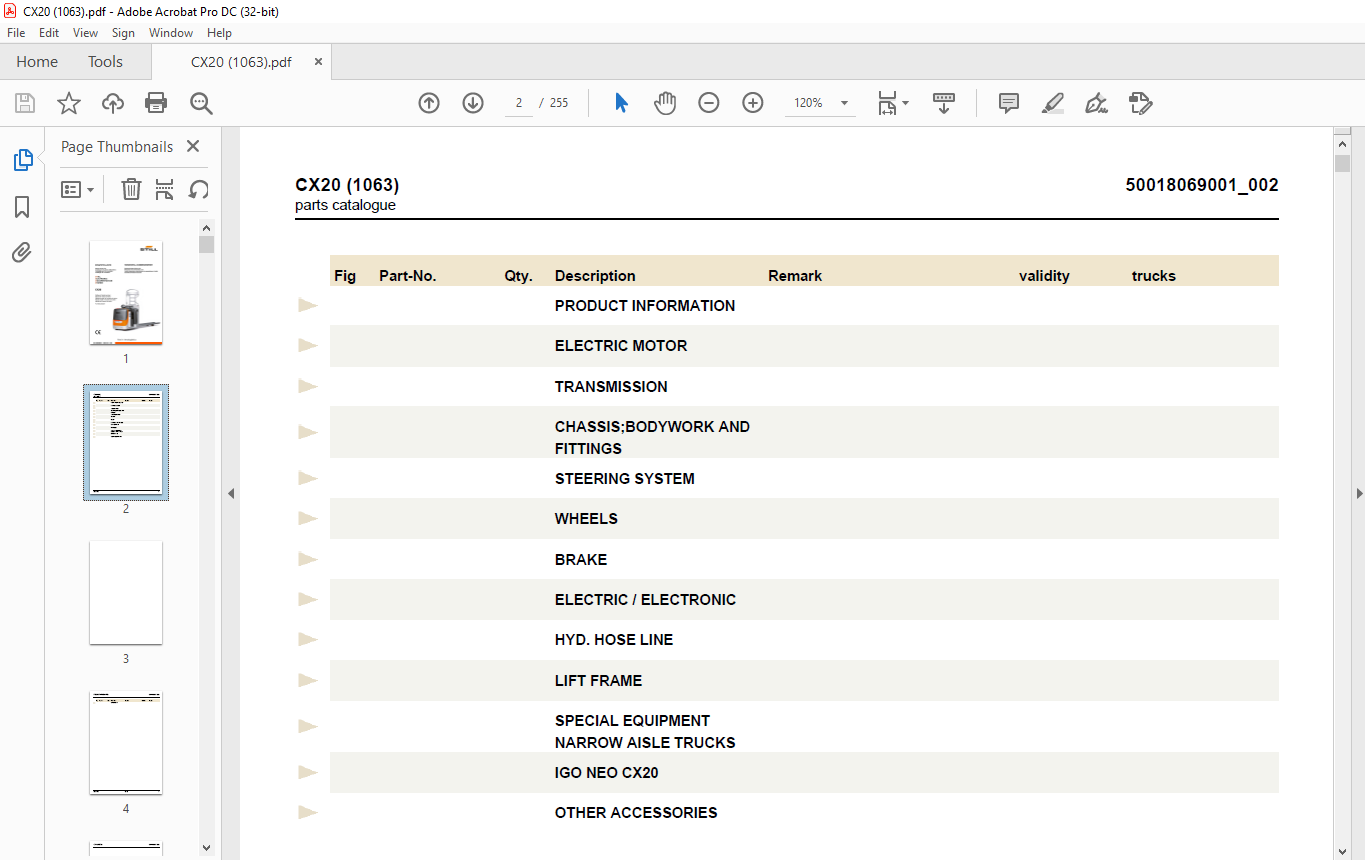The height and width of the screenshot is (860, 1365).
Task: Select the arrow Selection tool
Action: click(x=621, y=103)
